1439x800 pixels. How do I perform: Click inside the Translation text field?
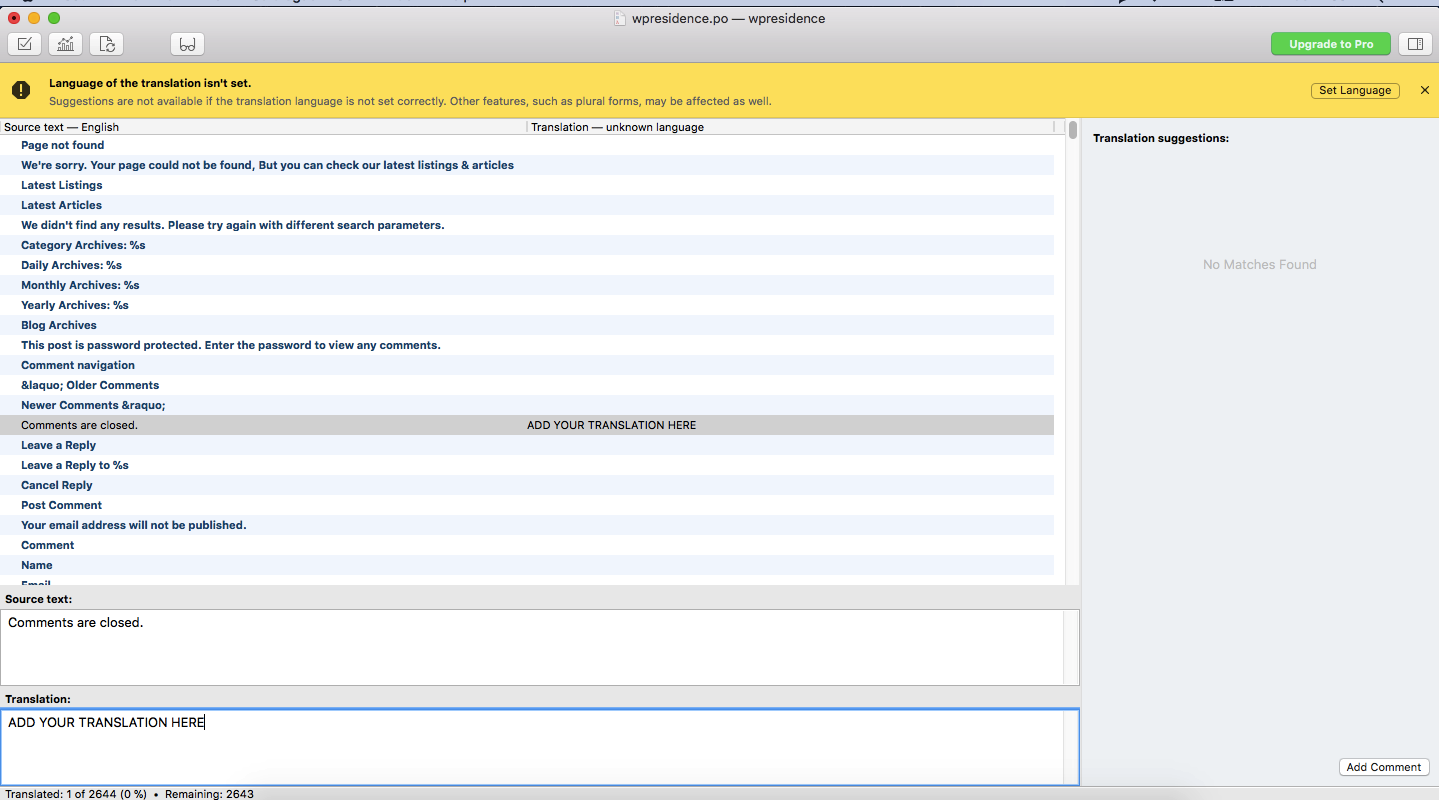pyautogui.click(x=539, y=747)
